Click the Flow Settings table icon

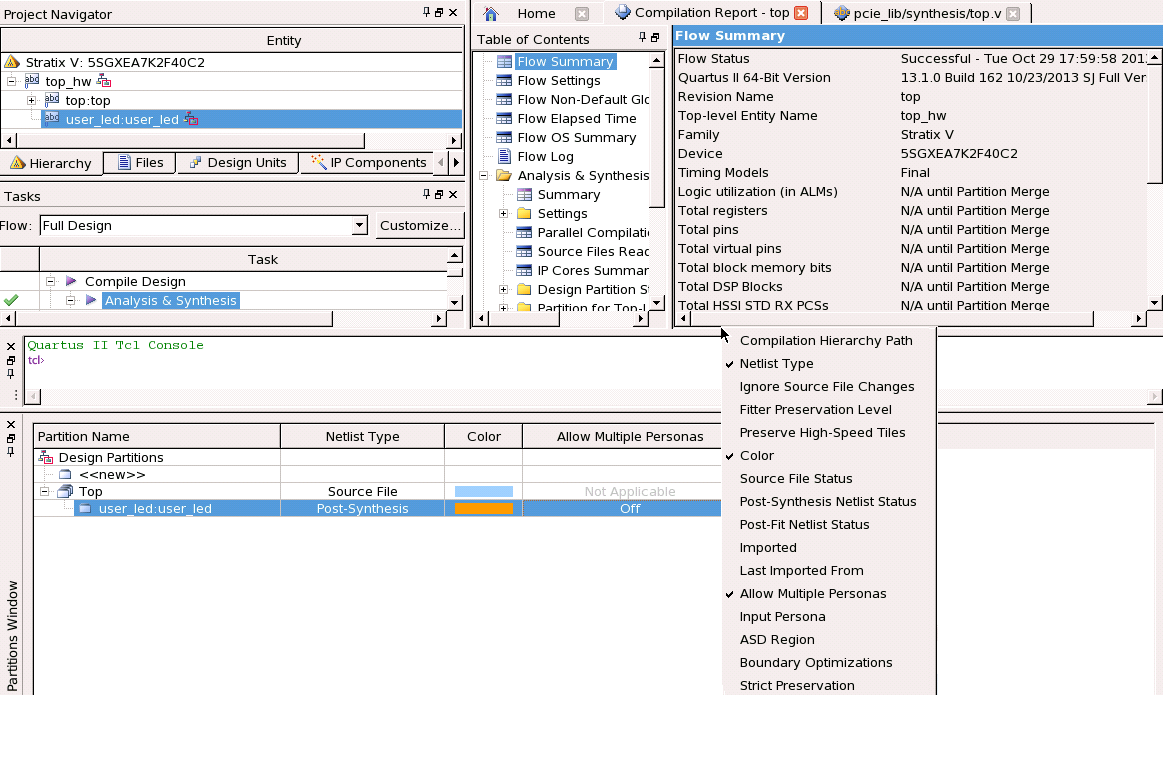[x=504, y=81]
